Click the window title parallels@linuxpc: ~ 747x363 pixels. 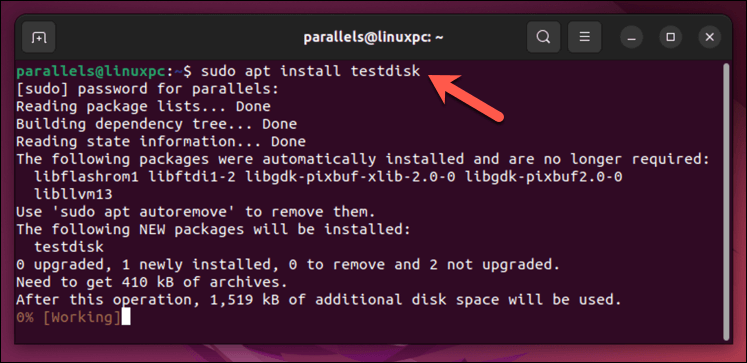click(374, 37)
